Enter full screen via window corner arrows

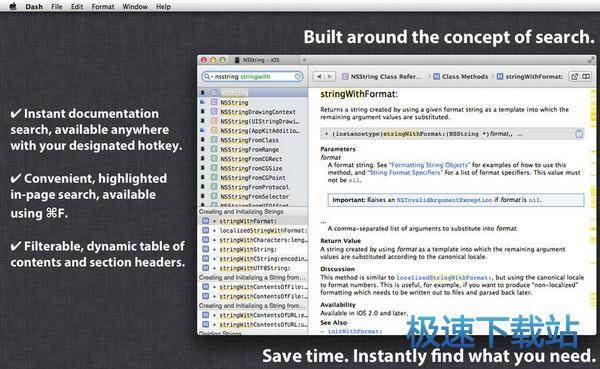[x=591, y=60]
